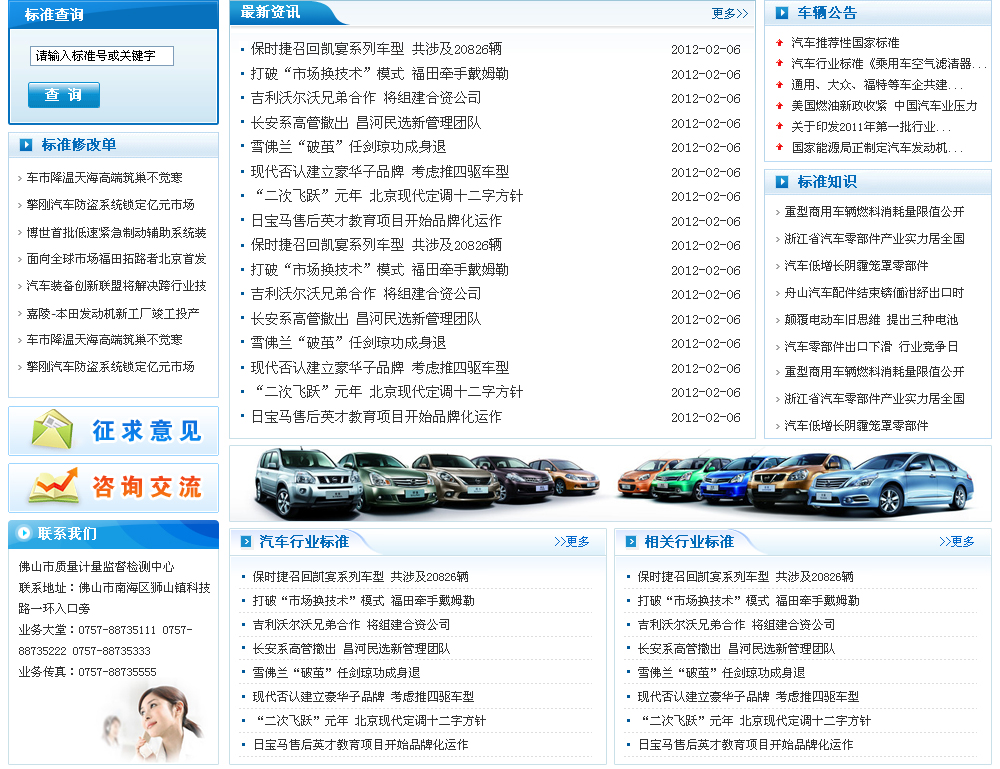Click blue arrow icon beside 车辆公告 heading

click(x=781, y=13)
